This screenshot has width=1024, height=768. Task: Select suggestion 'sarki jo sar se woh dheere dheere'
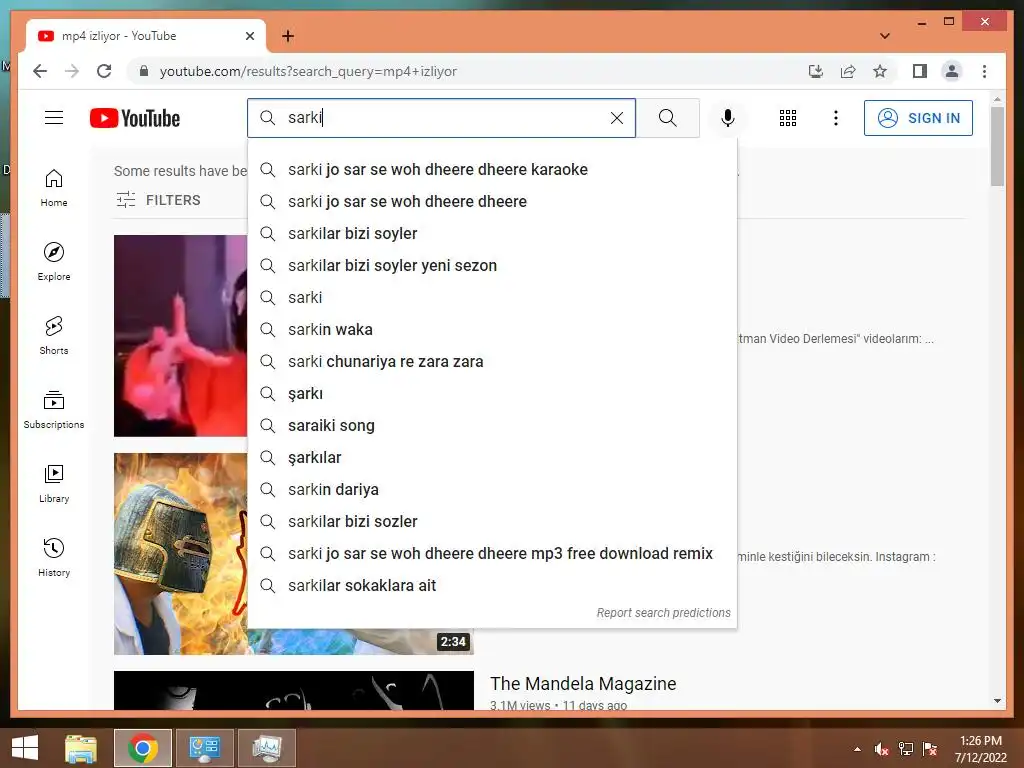[492, 201]
